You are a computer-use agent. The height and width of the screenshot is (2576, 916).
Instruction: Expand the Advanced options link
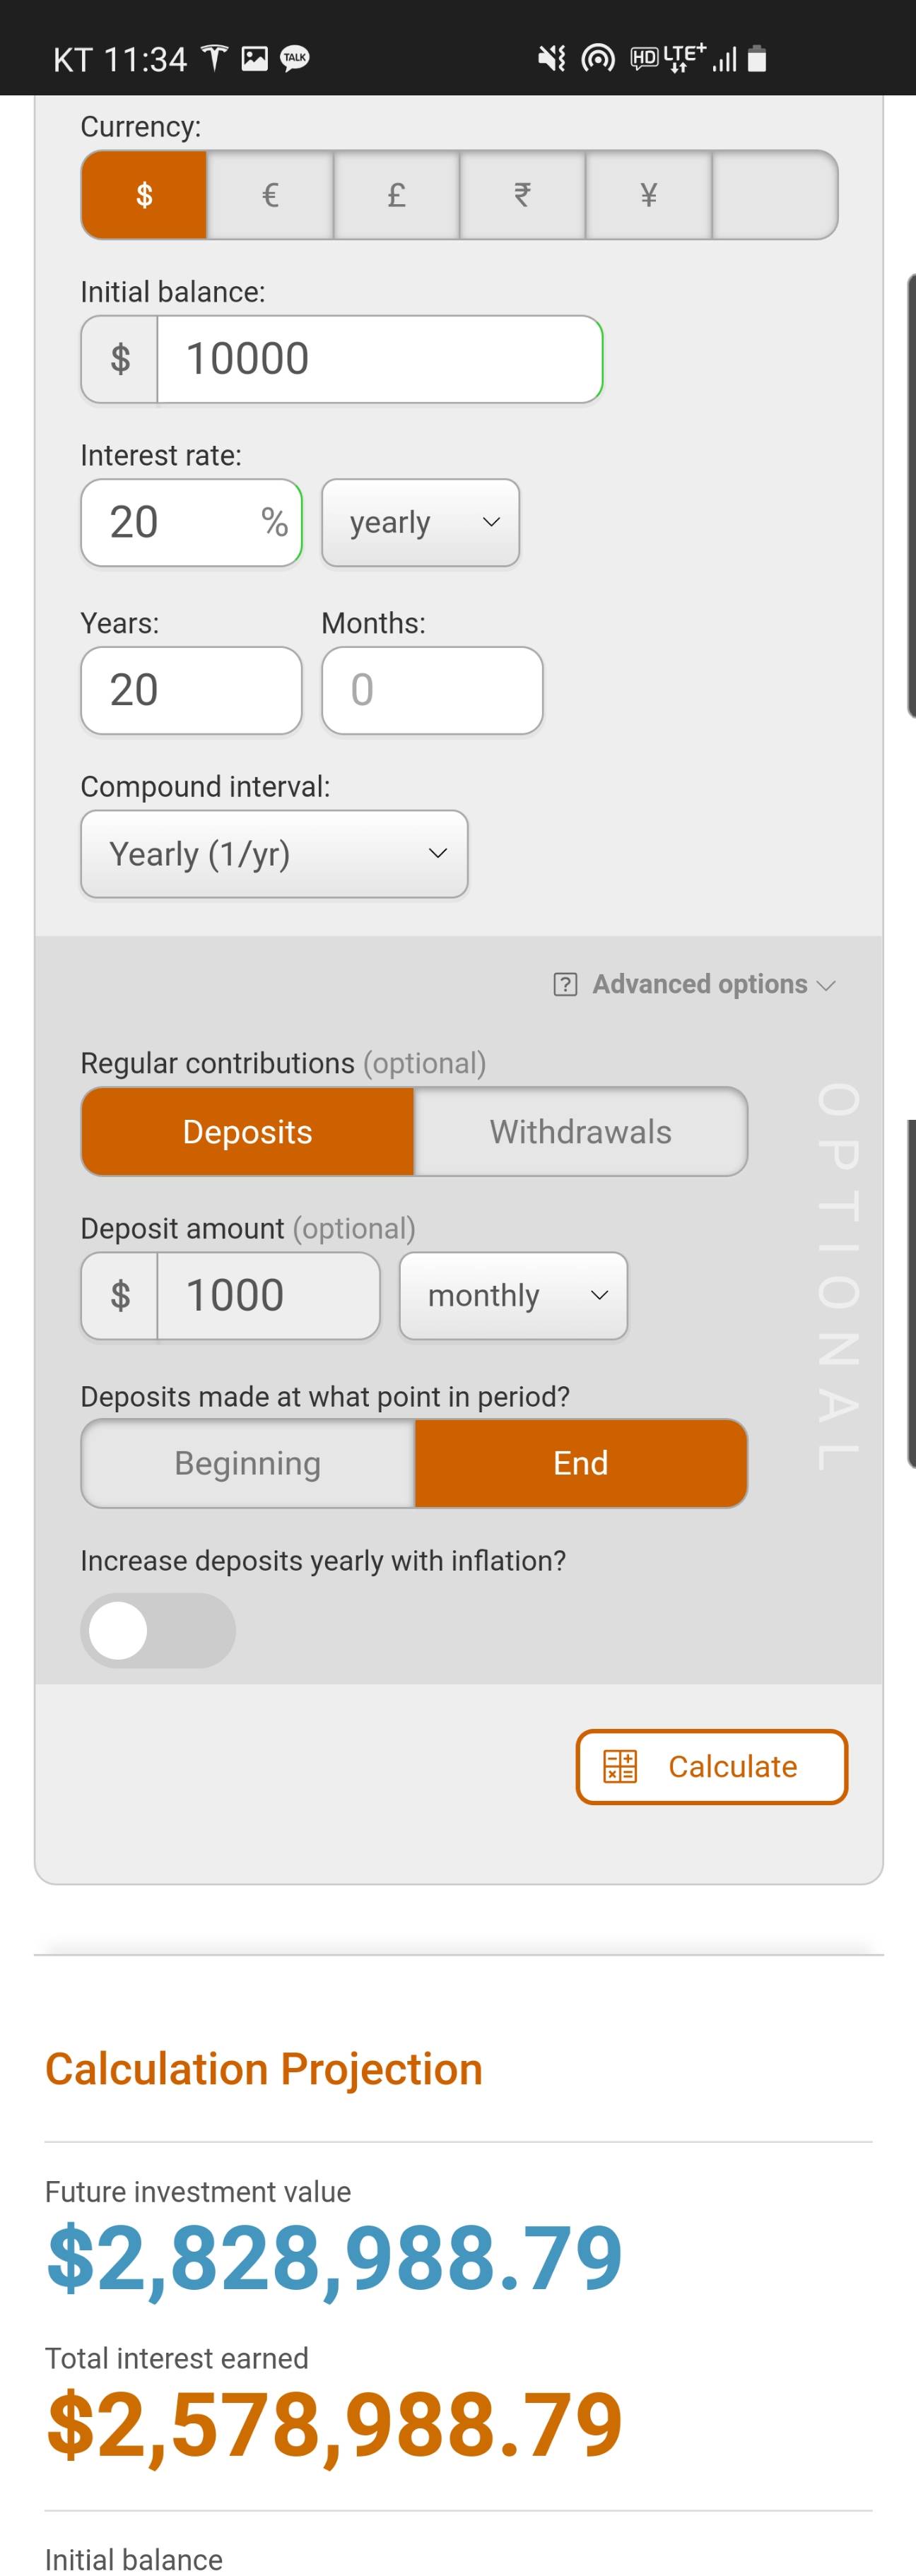(x=712, y=985)
